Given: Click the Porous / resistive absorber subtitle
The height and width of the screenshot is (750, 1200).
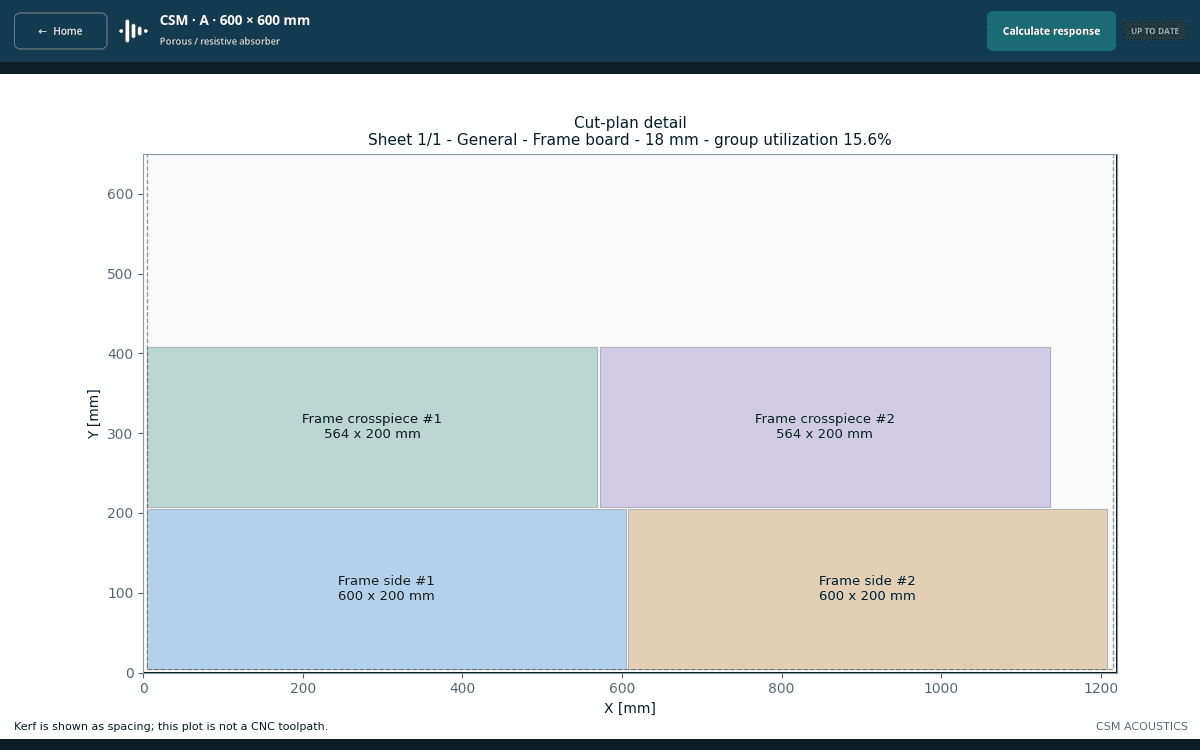Looking at the screenshot, I should pos(220,42).
